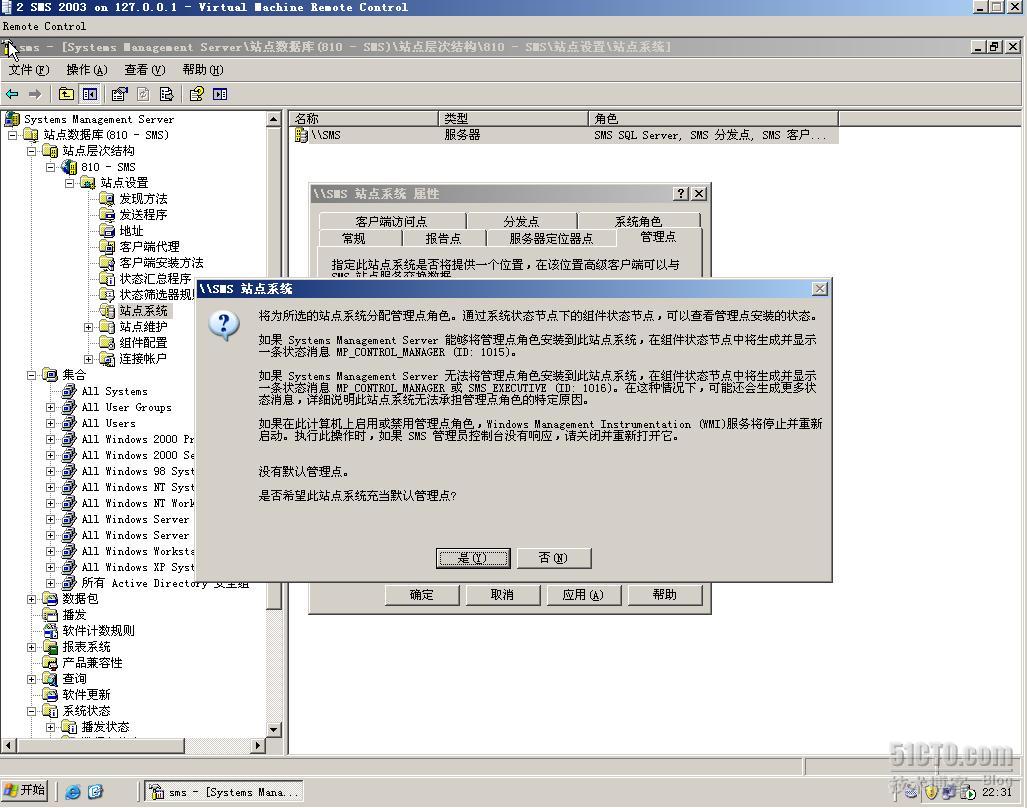Open the 文件(F) menu
The height and width of the screenshot is (808, 1027).
pos(29,70)
